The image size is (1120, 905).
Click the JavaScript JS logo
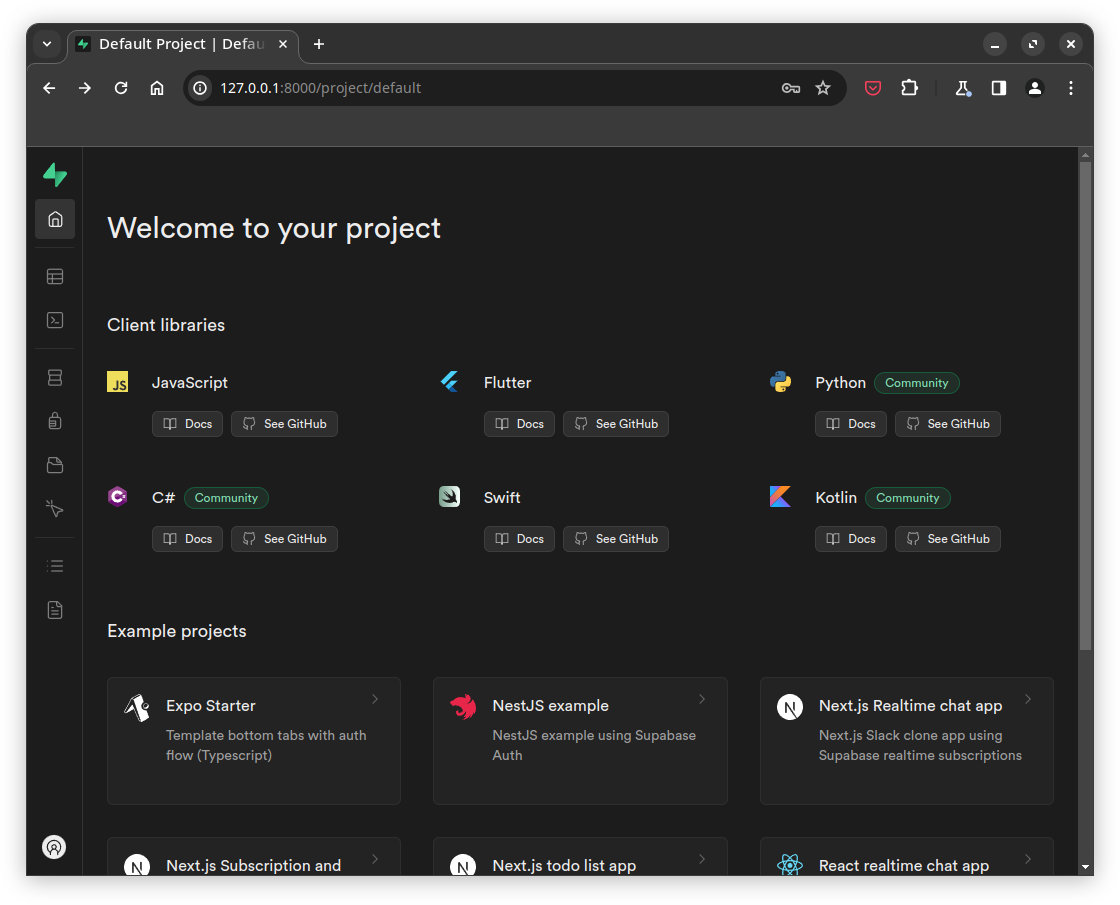118,382
